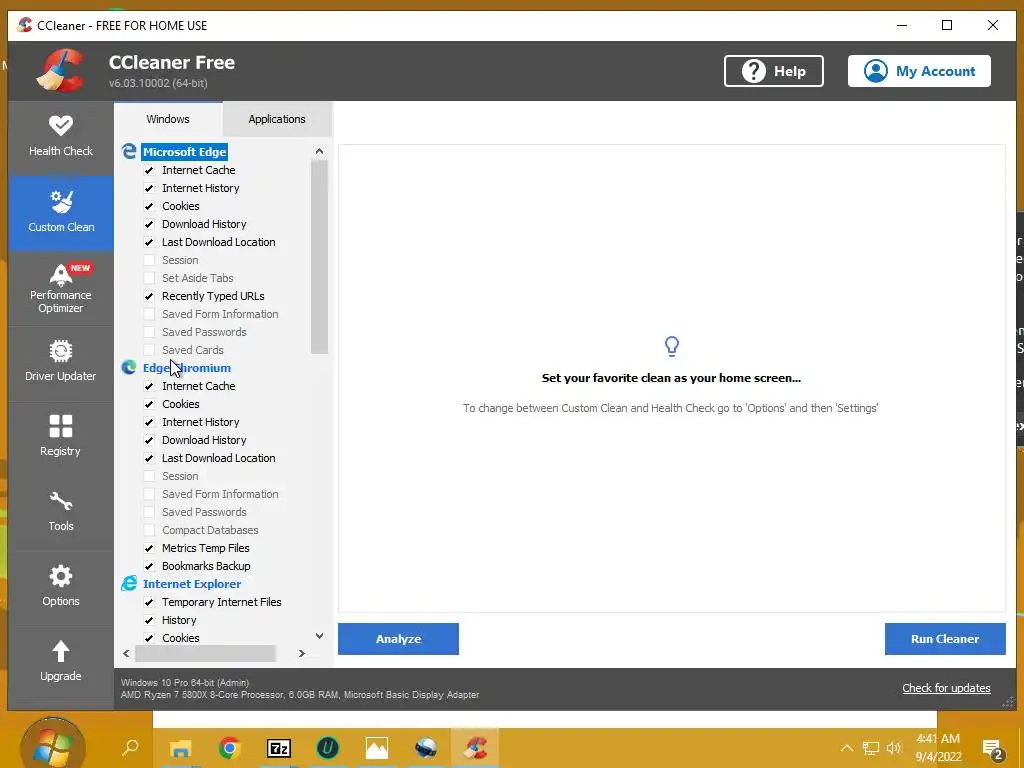Open the Tools wrench section
This screenshot has height=768, width=1024.
[61, 511]
